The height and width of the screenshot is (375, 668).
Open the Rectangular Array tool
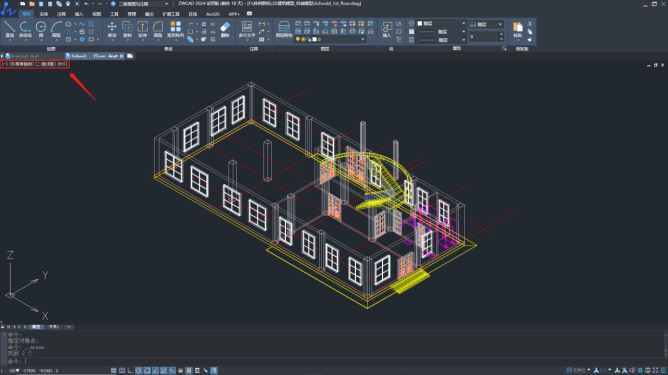pos(175,29)
